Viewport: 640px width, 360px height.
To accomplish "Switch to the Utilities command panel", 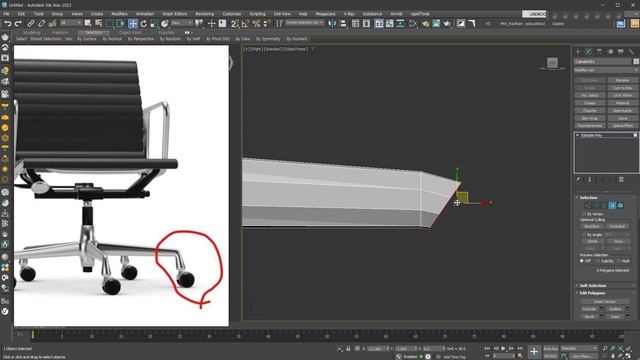I will click(631, 51).
